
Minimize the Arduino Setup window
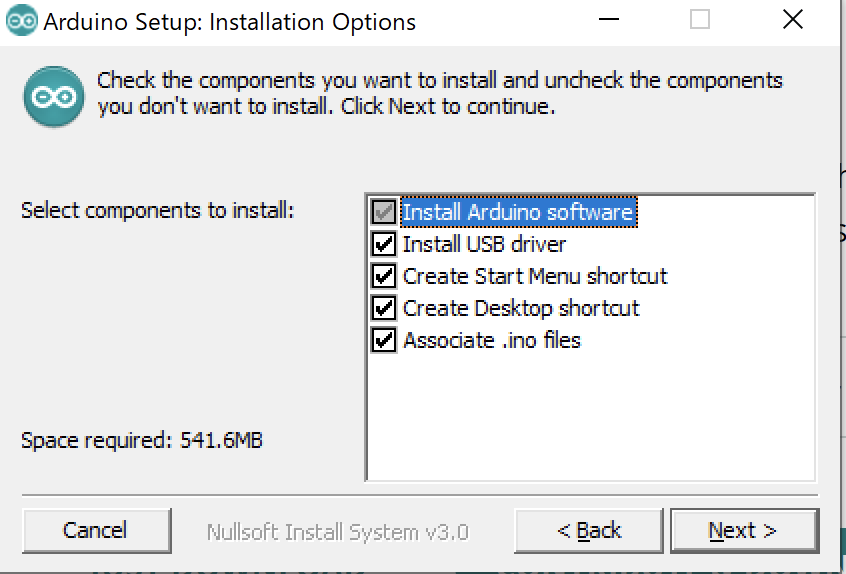coord(607,20)
